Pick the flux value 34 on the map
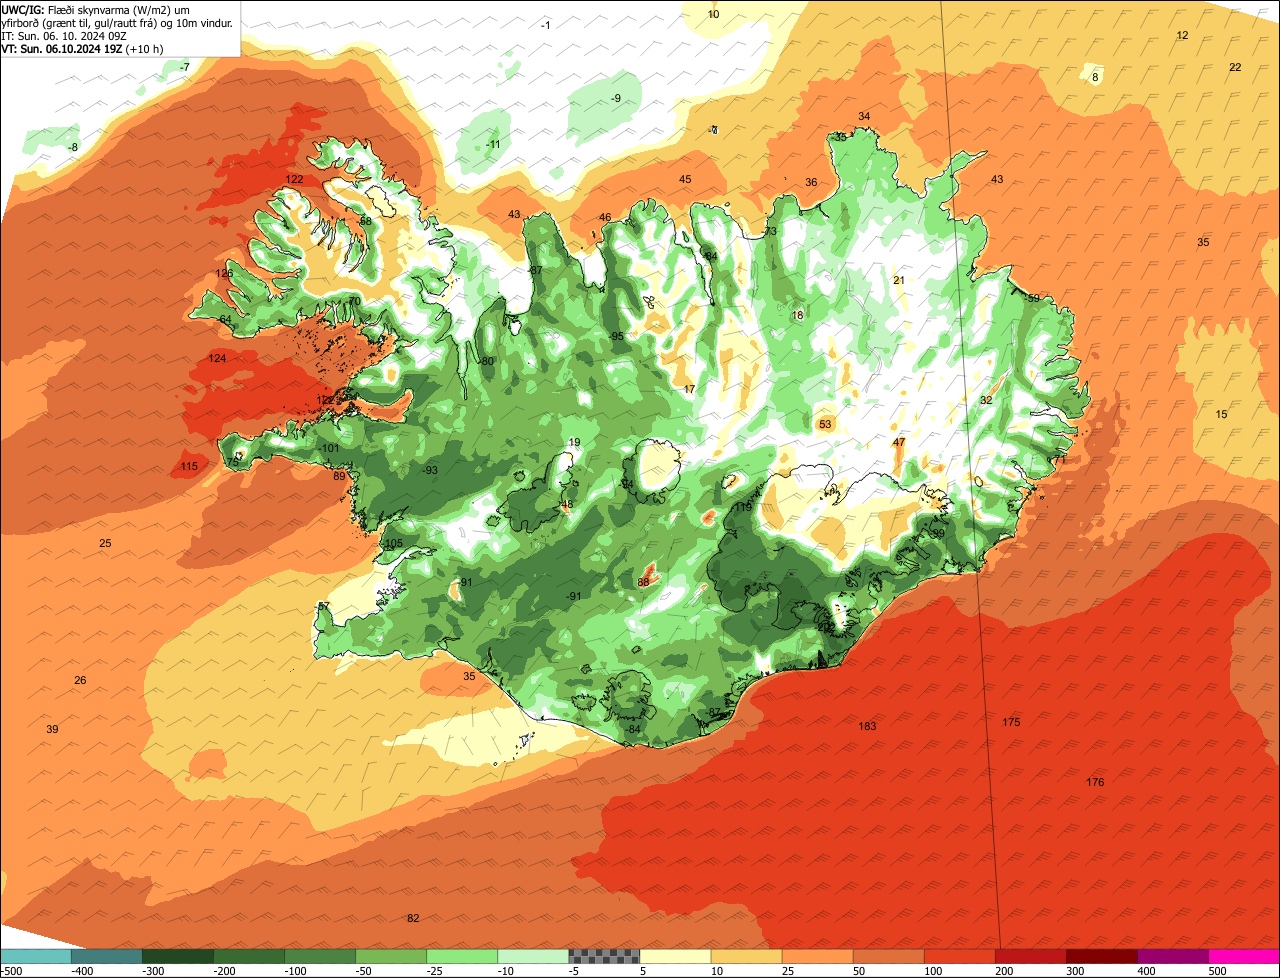The height and width of the screenshot is (978, 1280). [864, 116]
